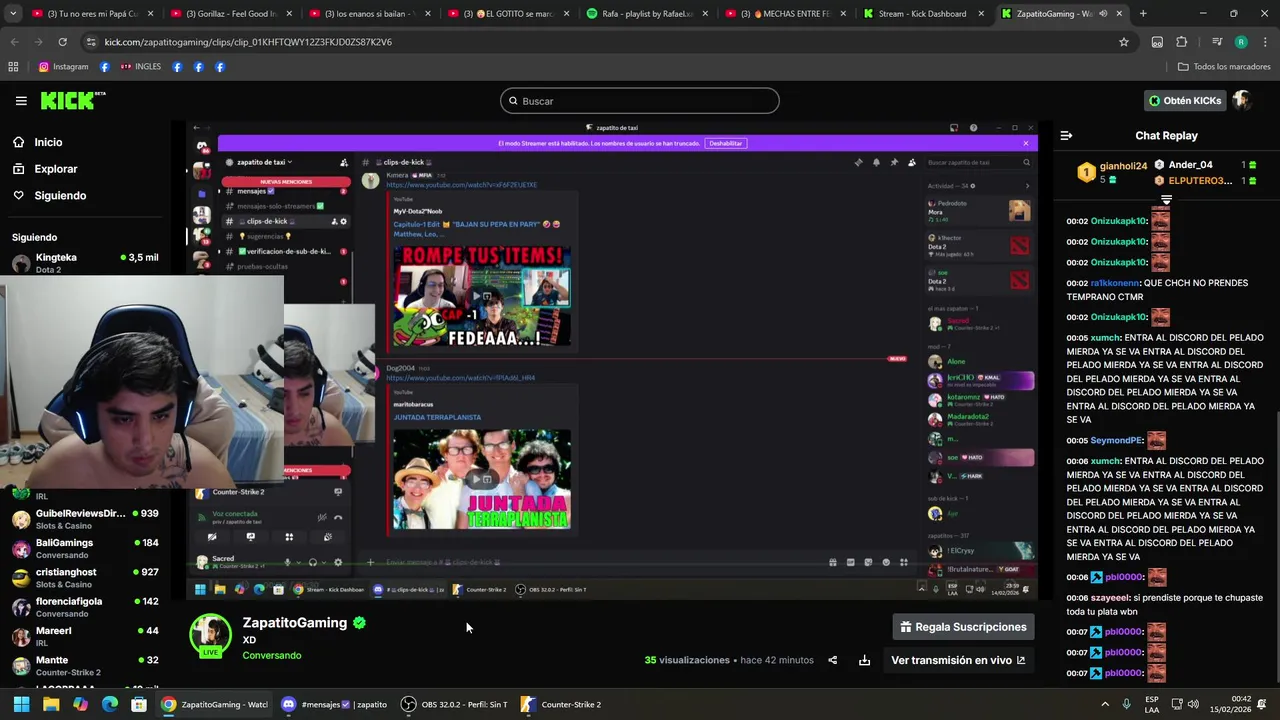Switch to Gorillaz - Feel Good tab

click(x=229, y=14)
